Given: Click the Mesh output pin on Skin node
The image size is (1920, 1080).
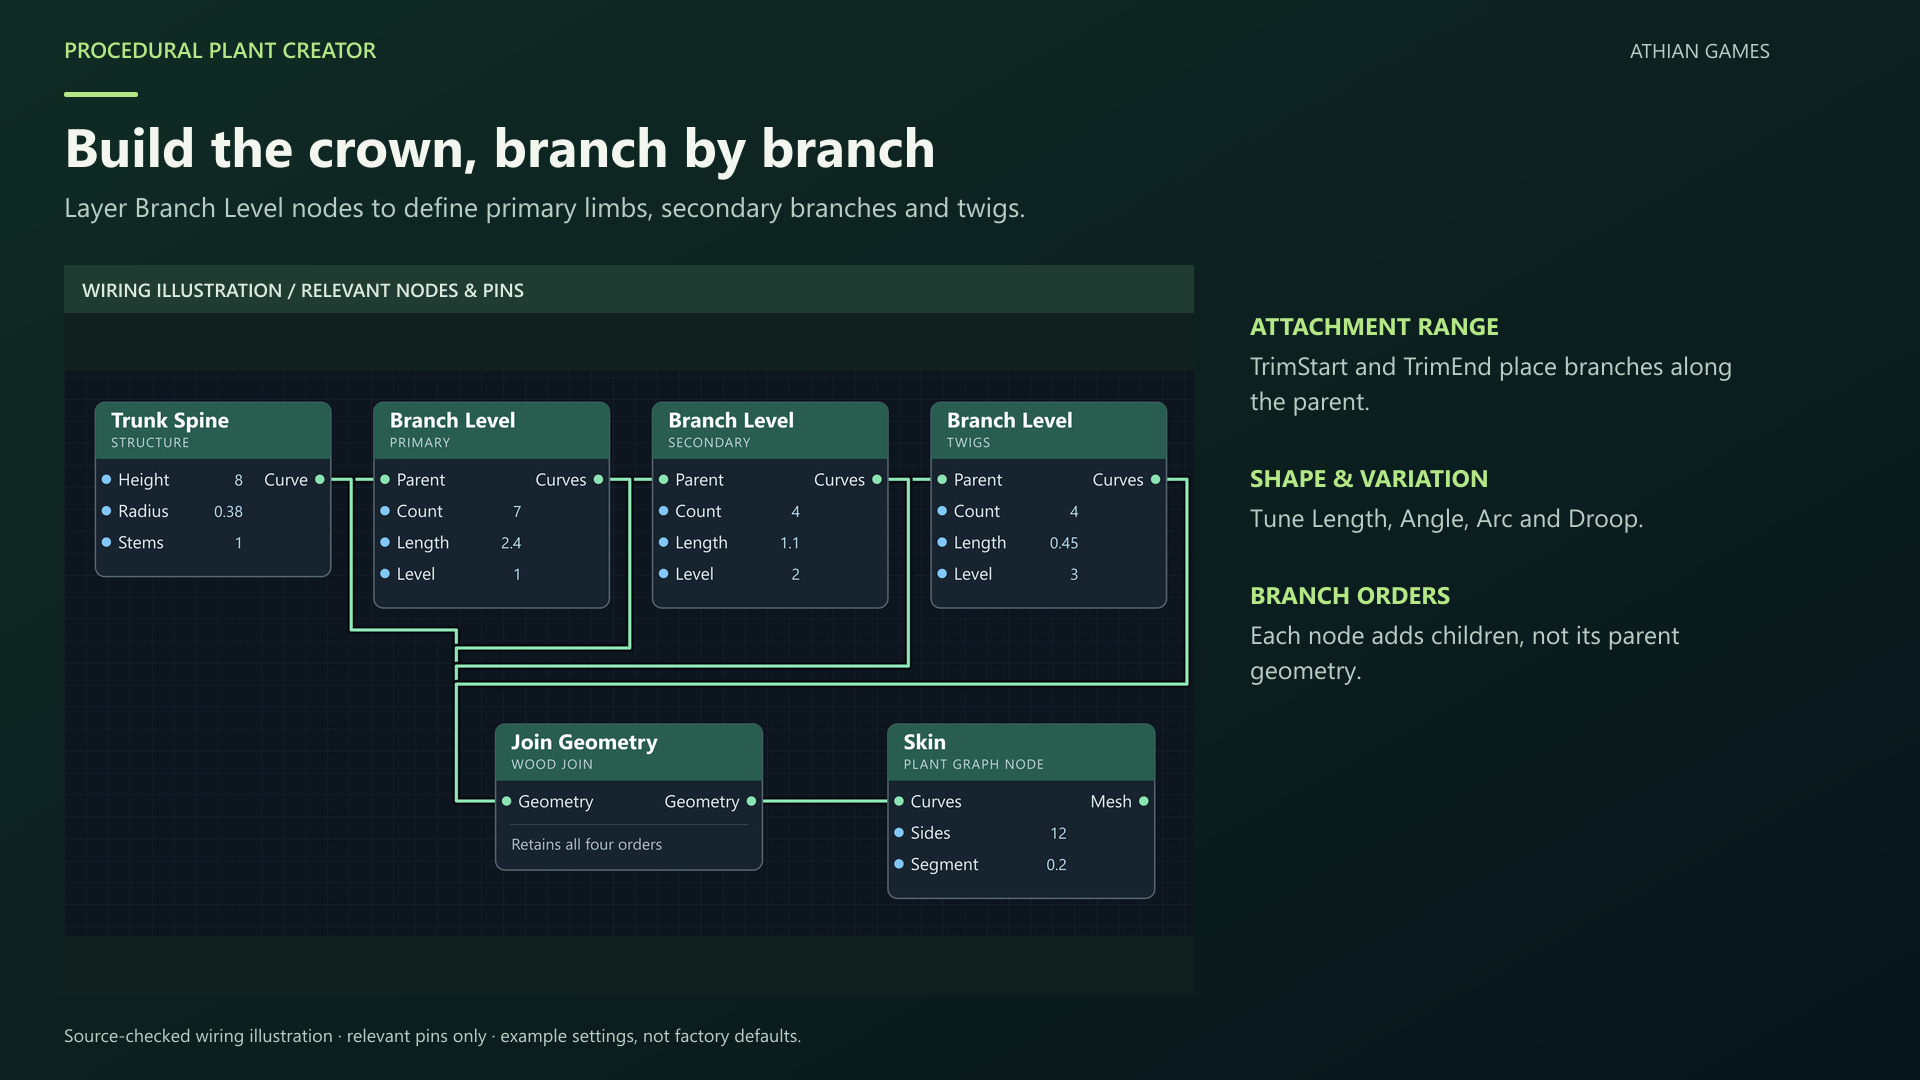Looking at the screenshot, I should pos(1143,802).
